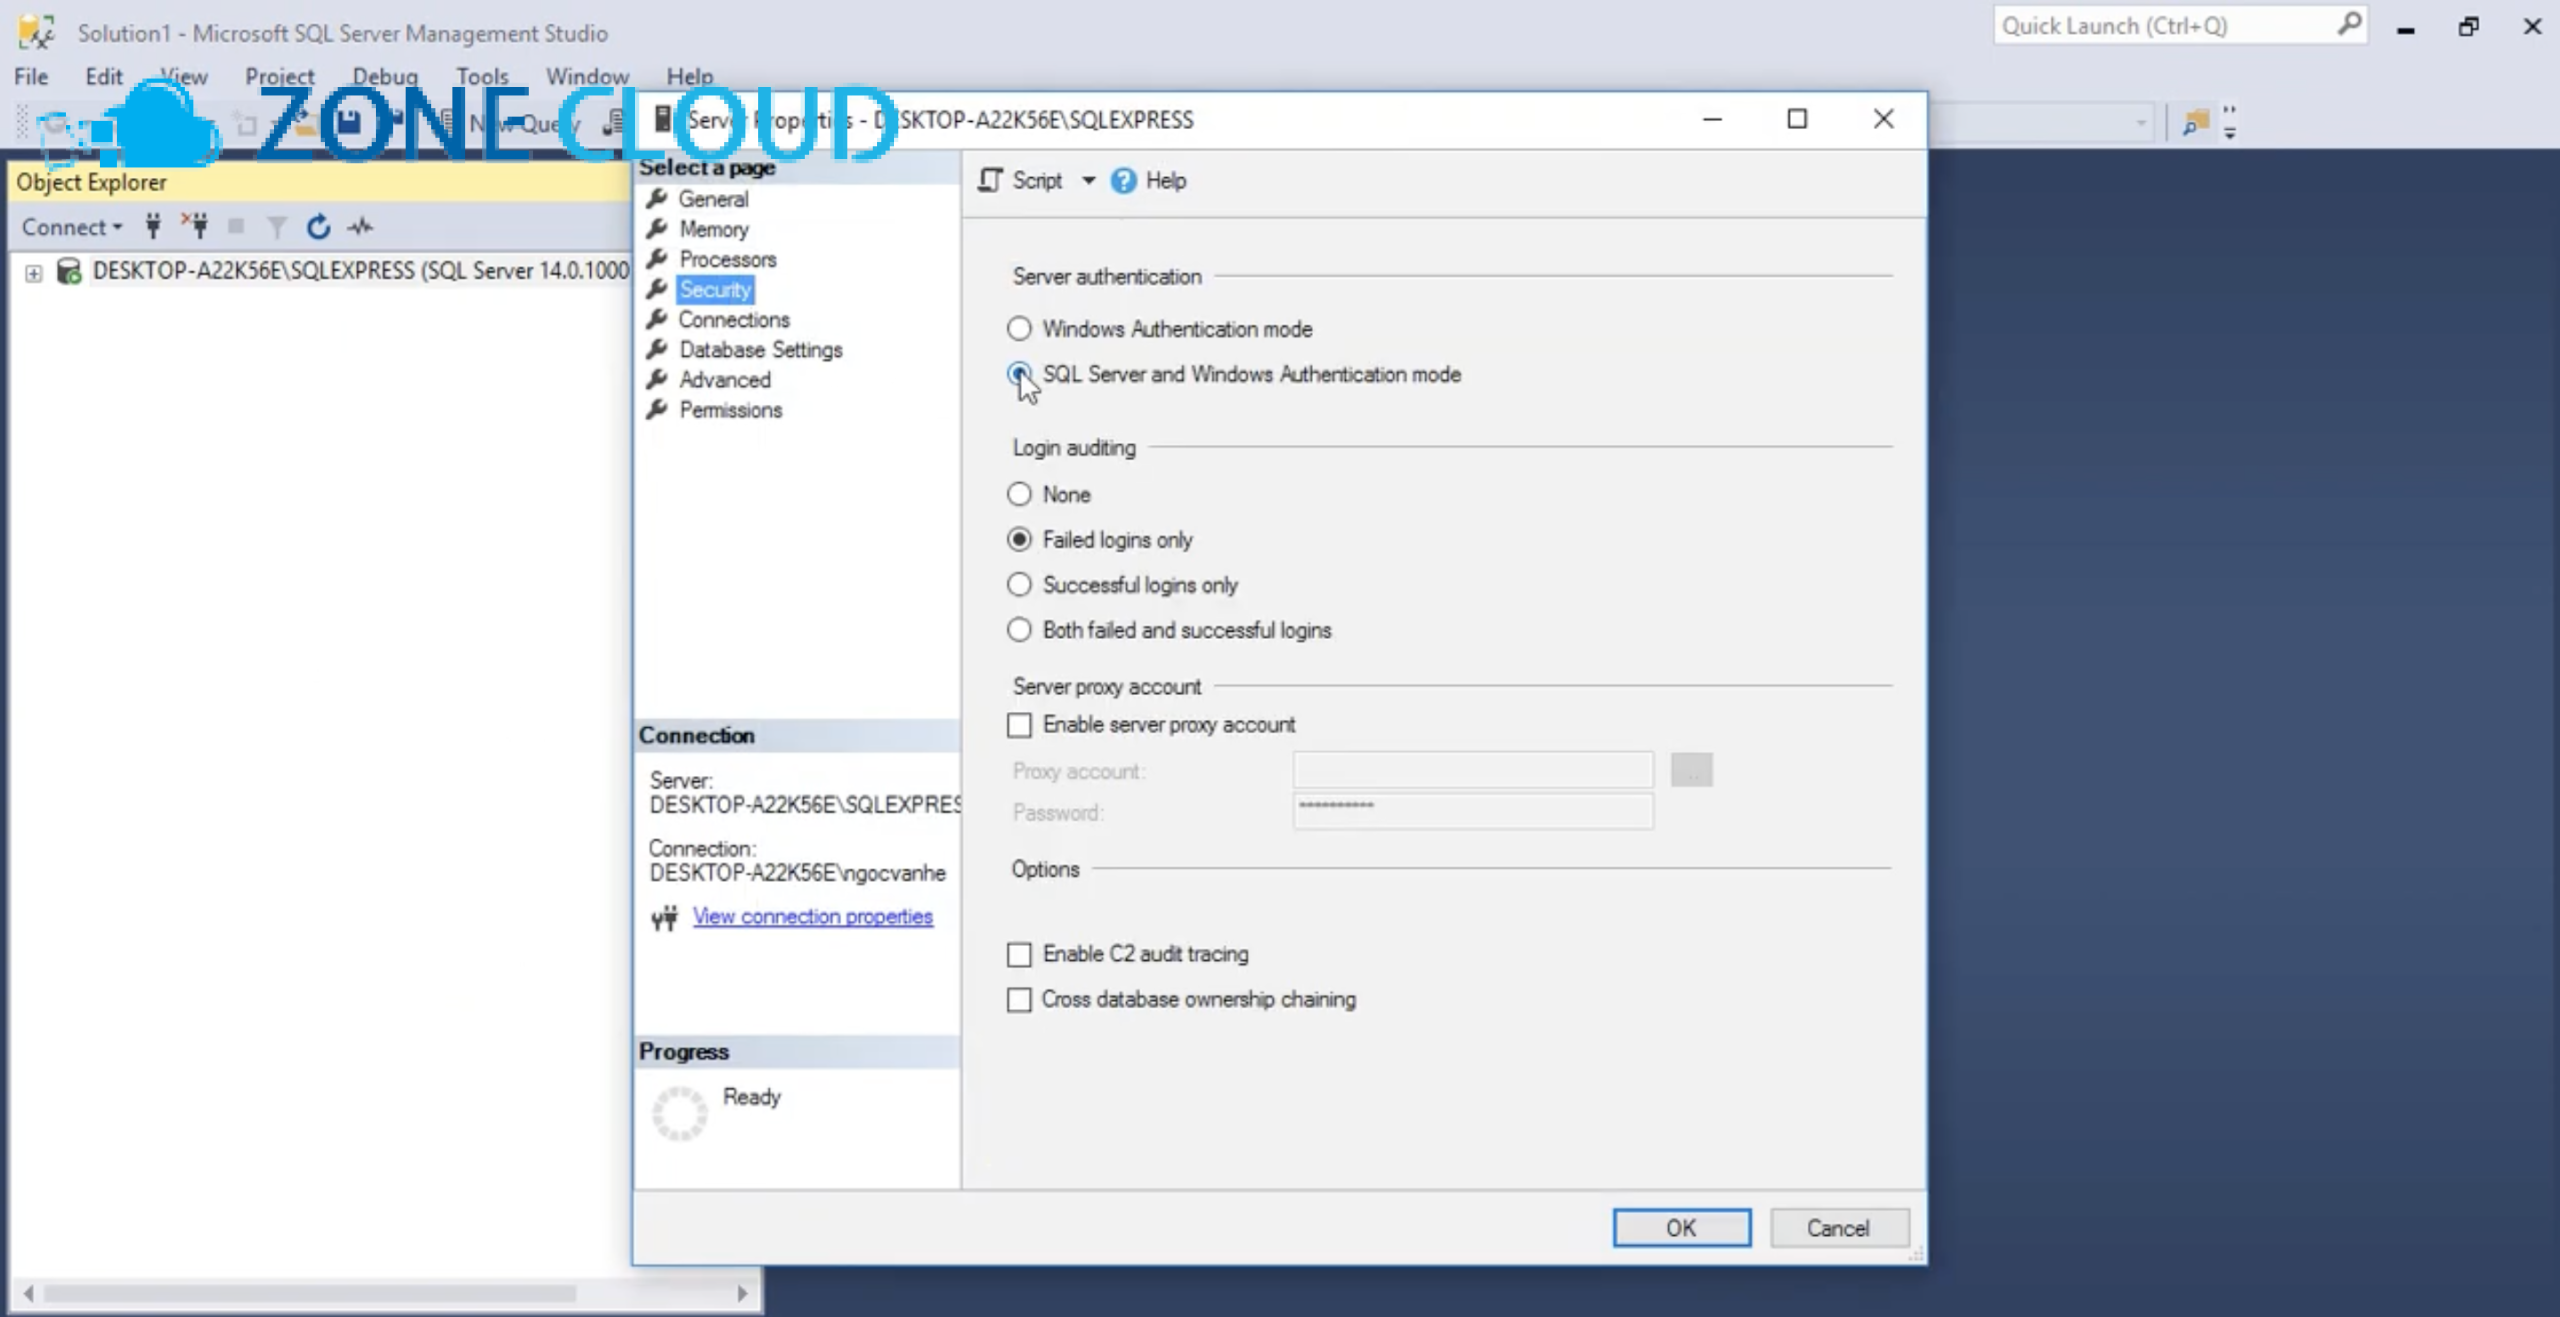Open the Script dropdown arrow
2560x1317 pixels.
[1088, 180]
